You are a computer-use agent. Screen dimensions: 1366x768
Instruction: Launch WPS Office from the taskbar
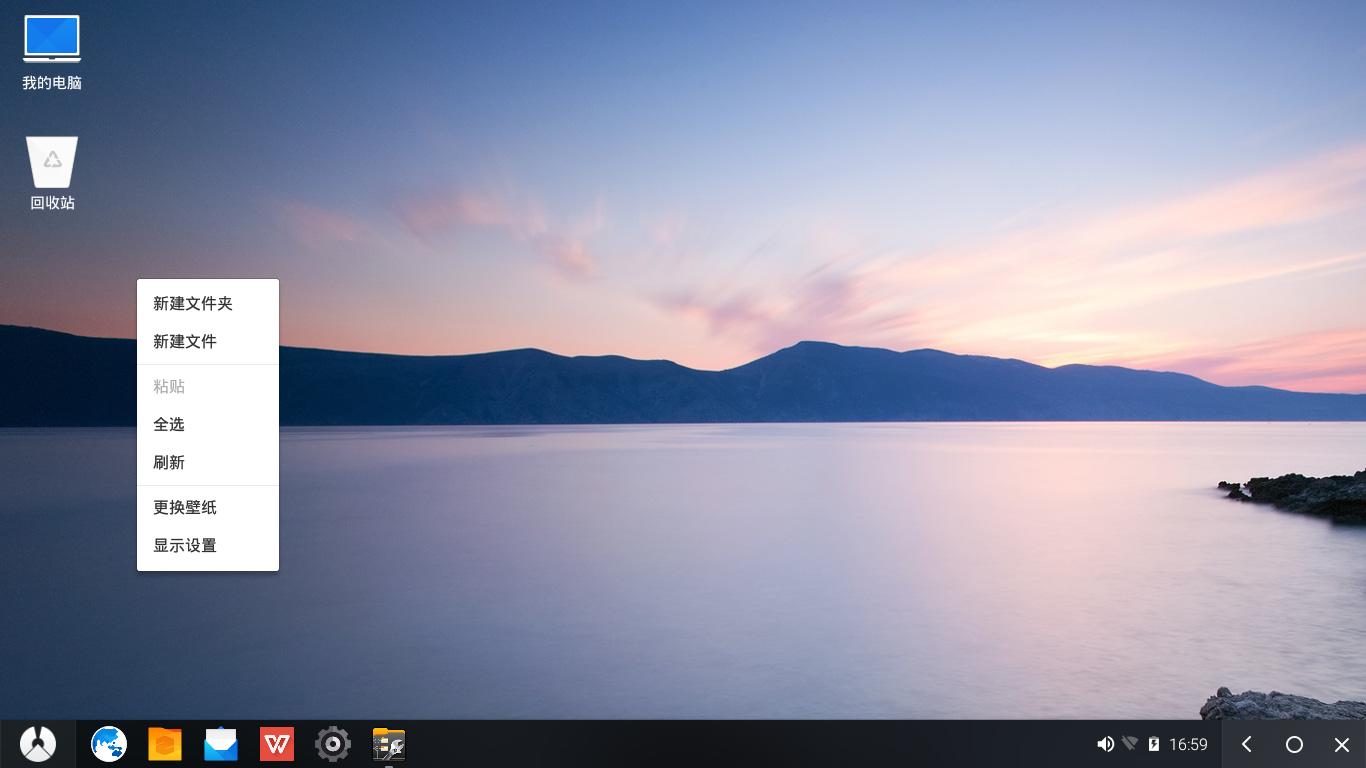(x=277, y=744)
